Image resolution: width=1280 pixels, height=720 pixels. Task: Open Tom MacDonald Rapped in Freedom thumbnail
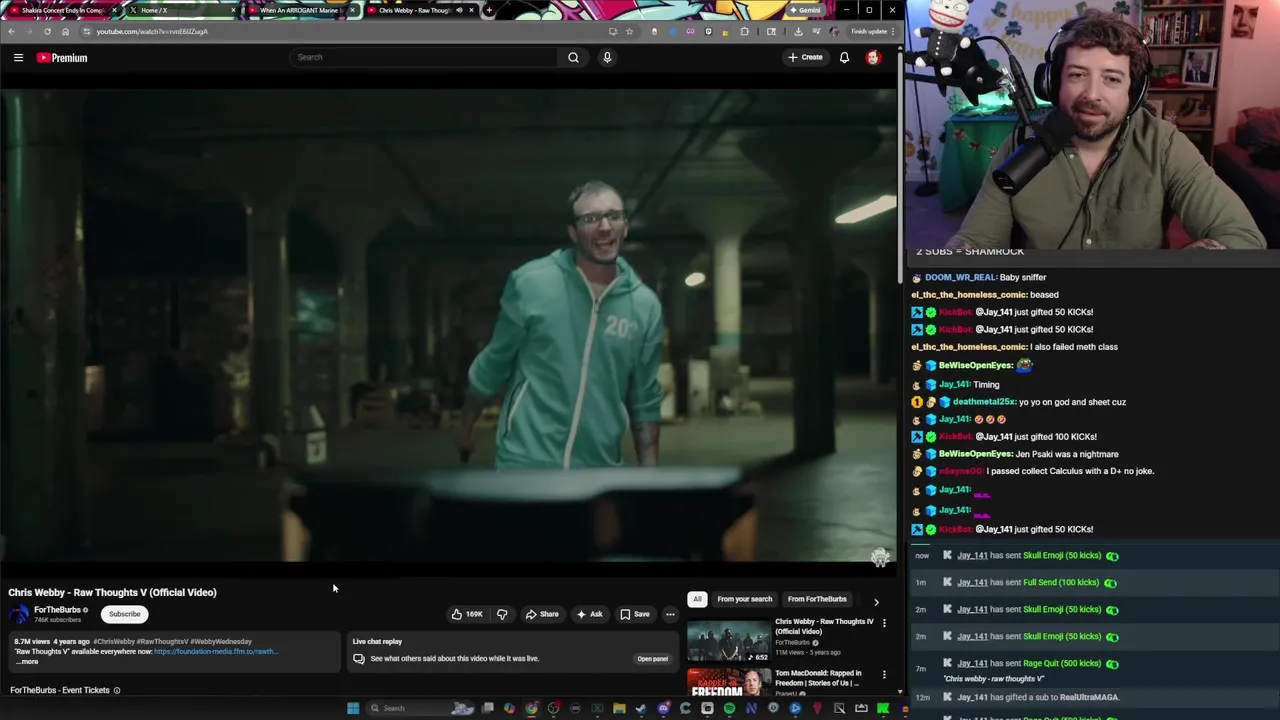[x=728, y=682]
